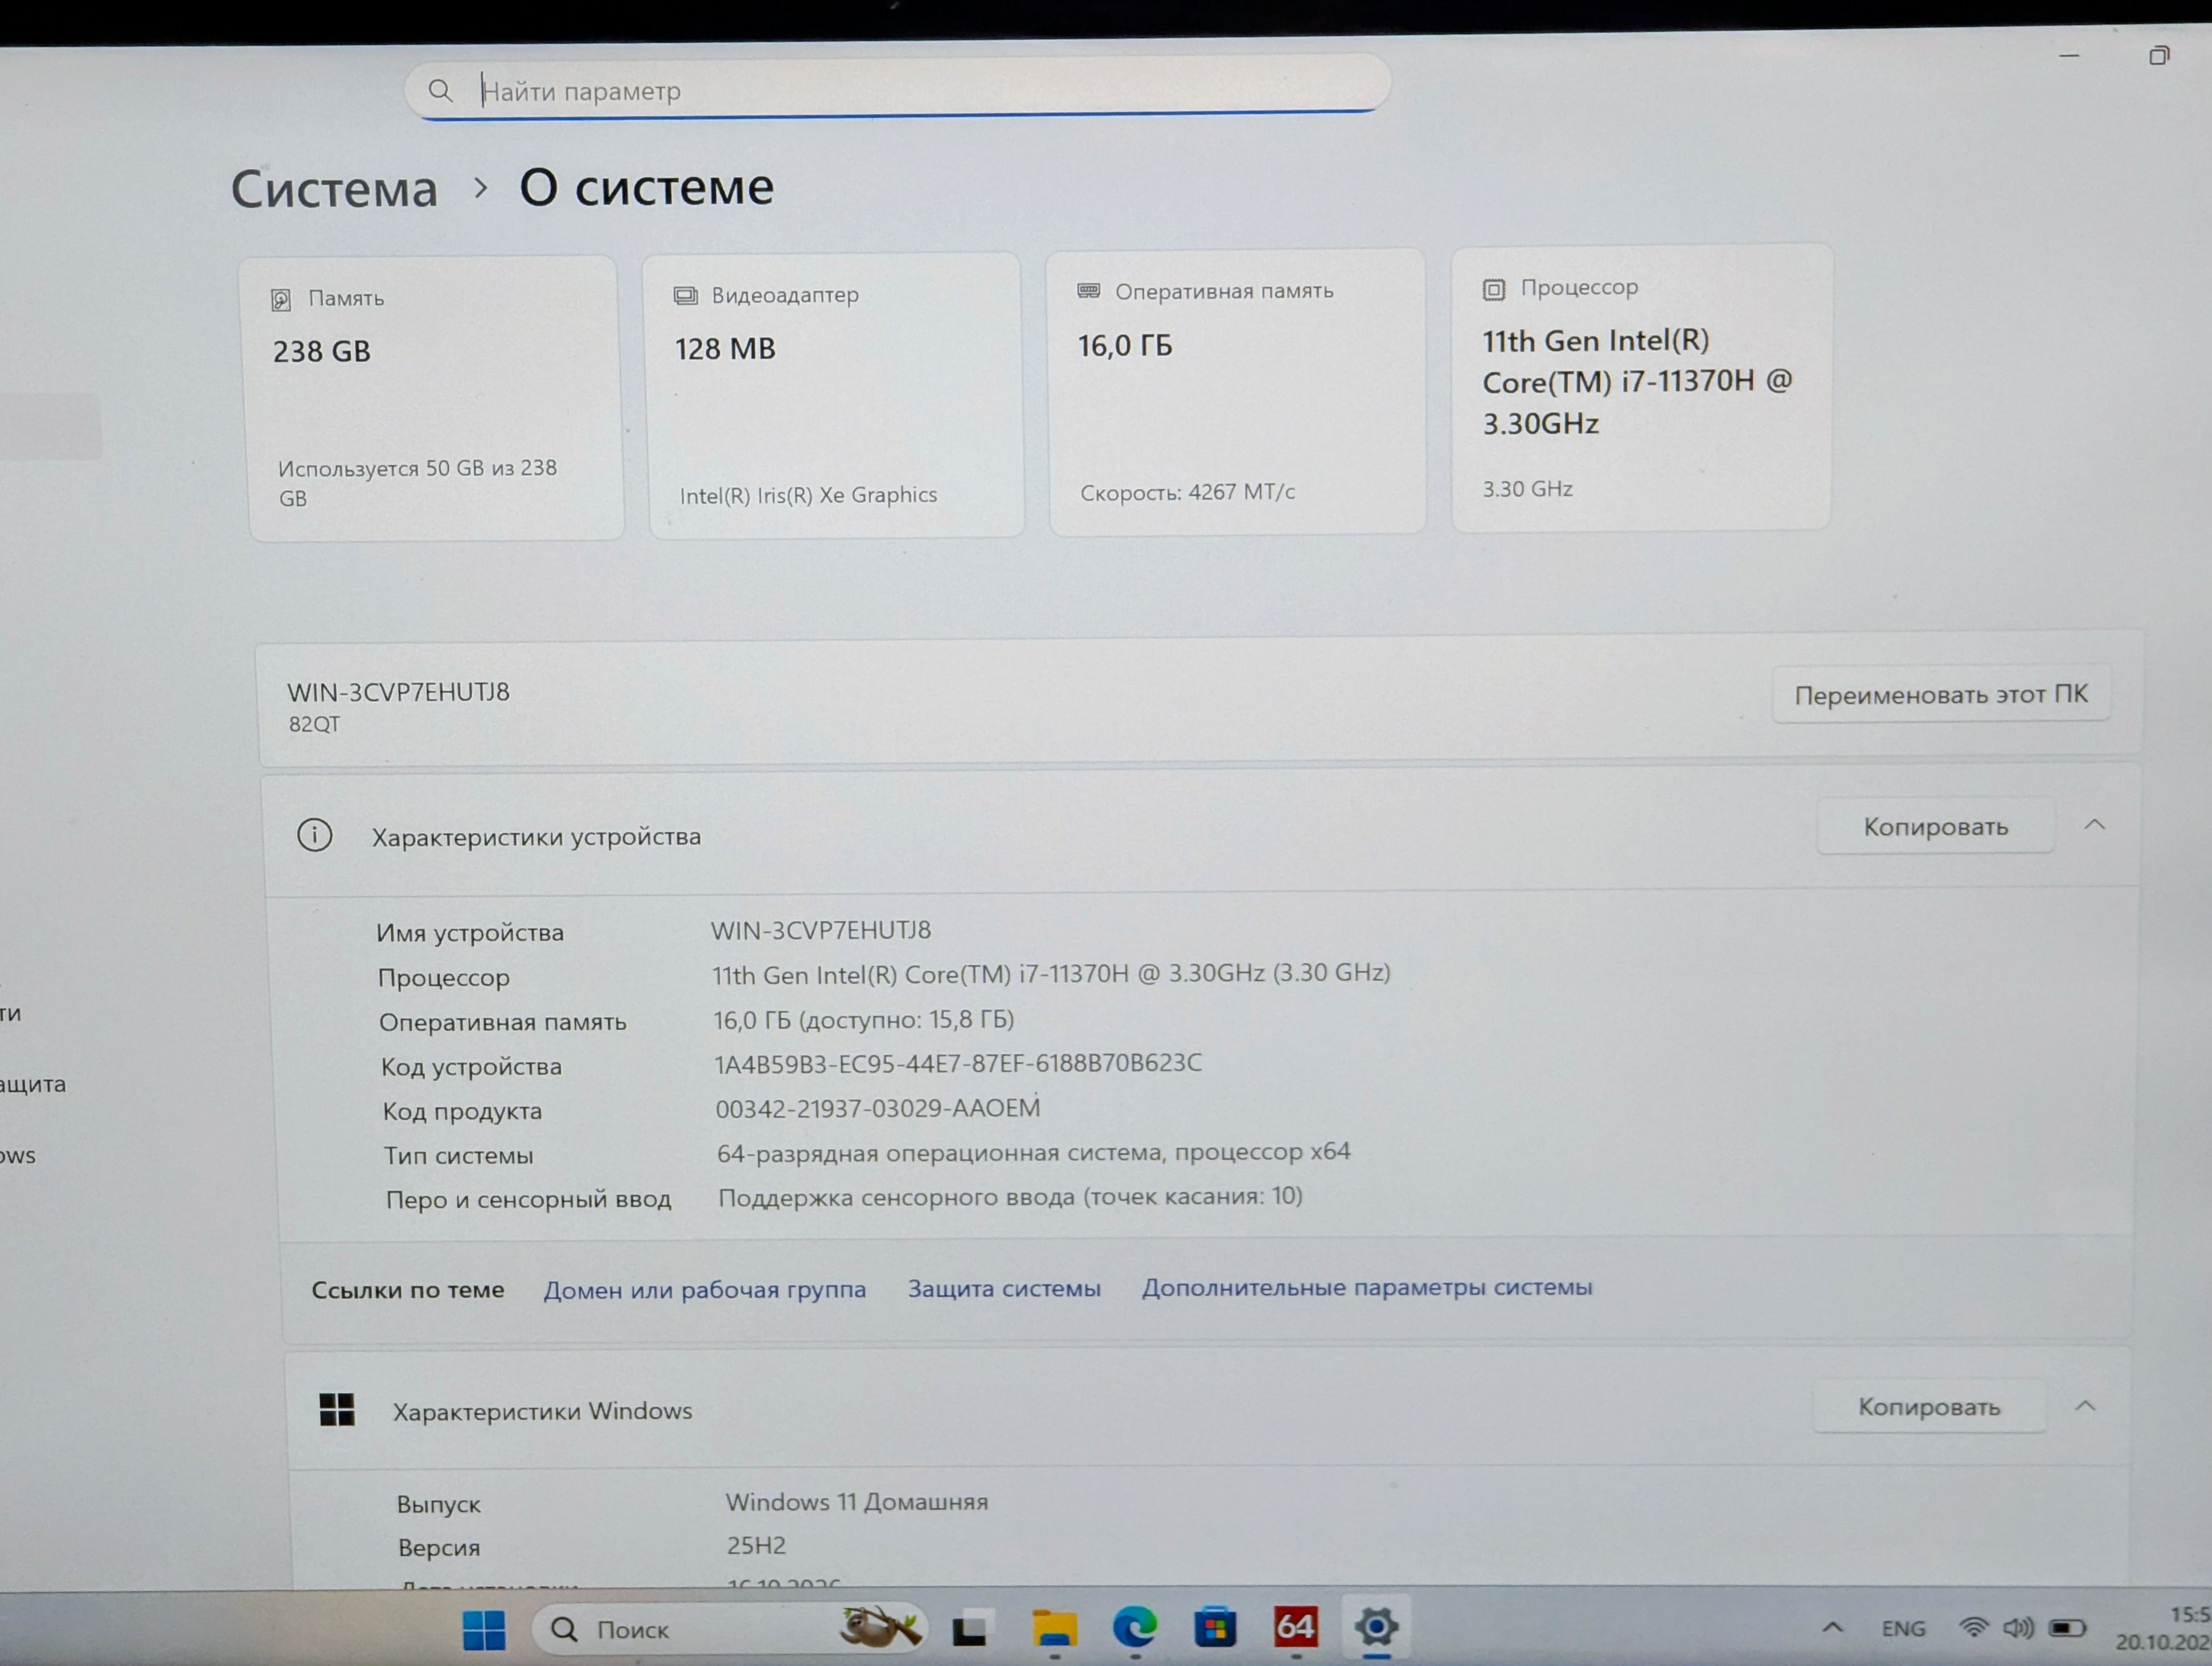
Task: Collapse "Характеристики Windows" section chevron
Action: 2085,1406
